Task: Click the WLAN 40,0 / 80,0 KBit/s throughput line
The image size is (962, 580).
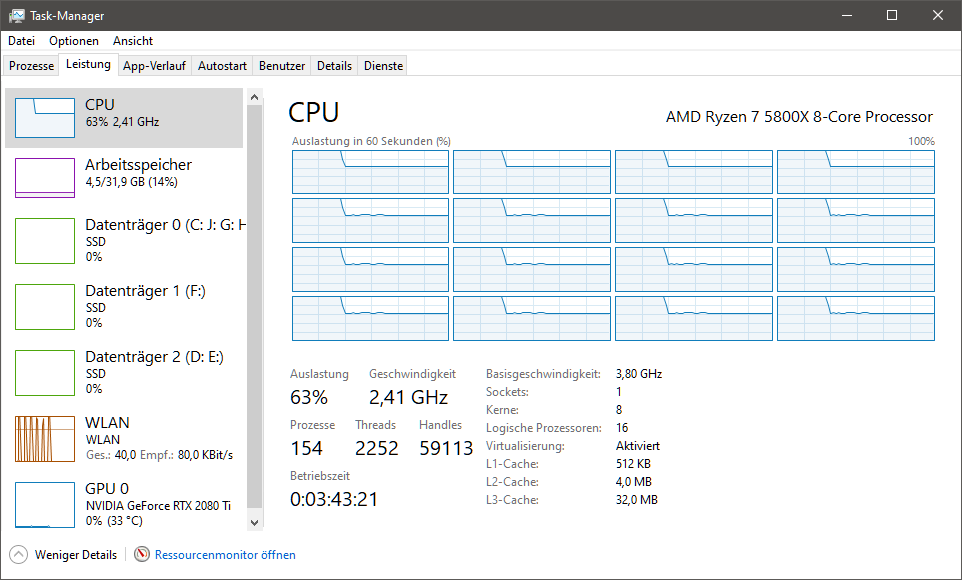Action: pyautogui.click(x=159, y=455)
